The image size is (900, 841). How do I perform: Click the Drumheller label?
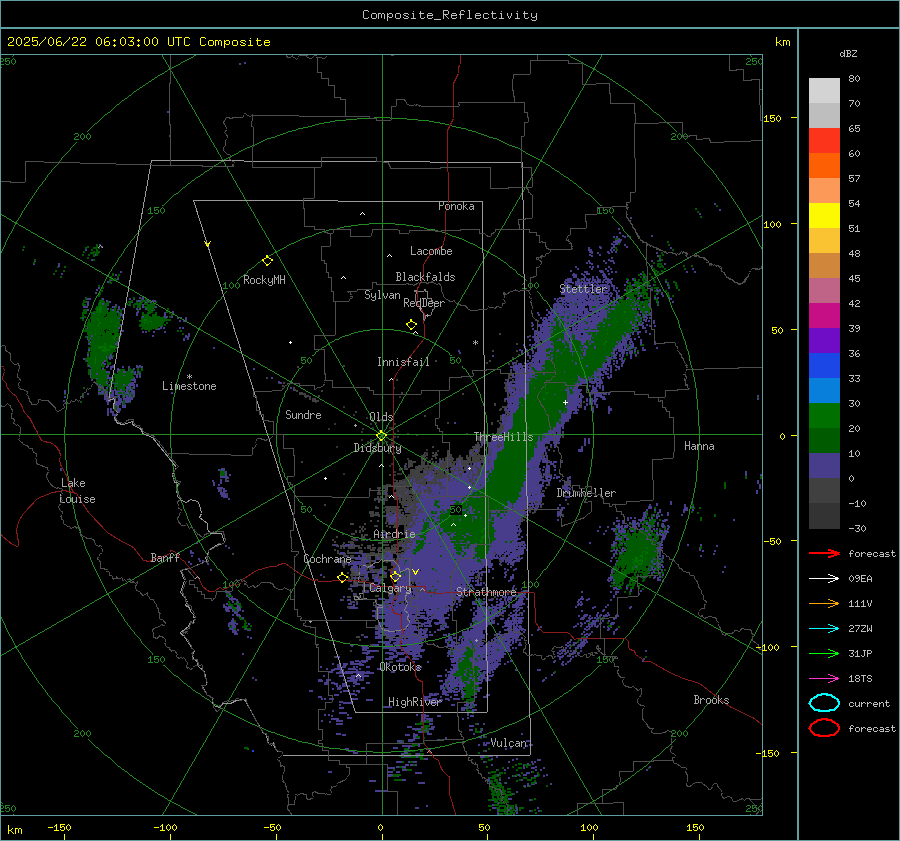[x=586, y=493]
